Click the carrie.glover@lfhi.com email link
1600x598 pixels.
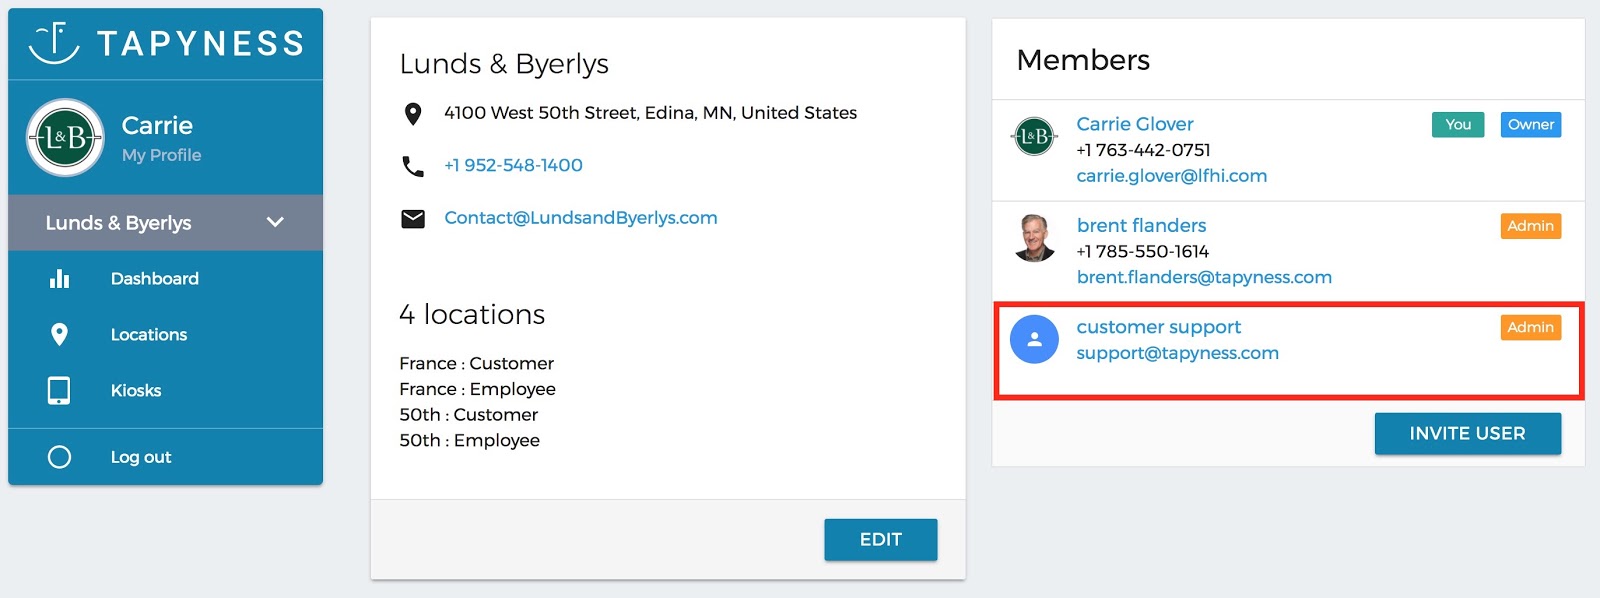(1172, 176)
